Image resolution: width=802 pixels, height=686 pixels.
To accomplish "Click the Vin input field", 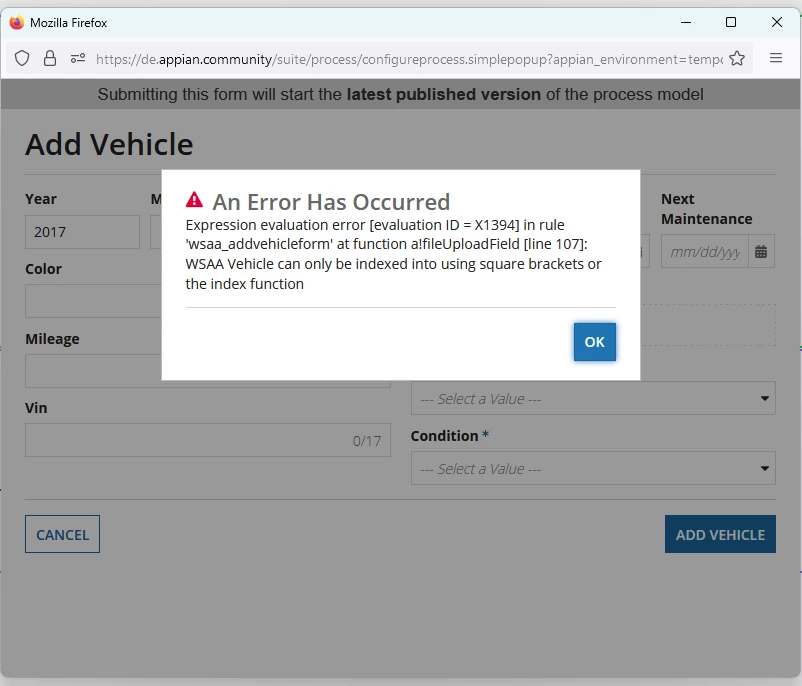I will pyautogui.click(x=208, y=440).
